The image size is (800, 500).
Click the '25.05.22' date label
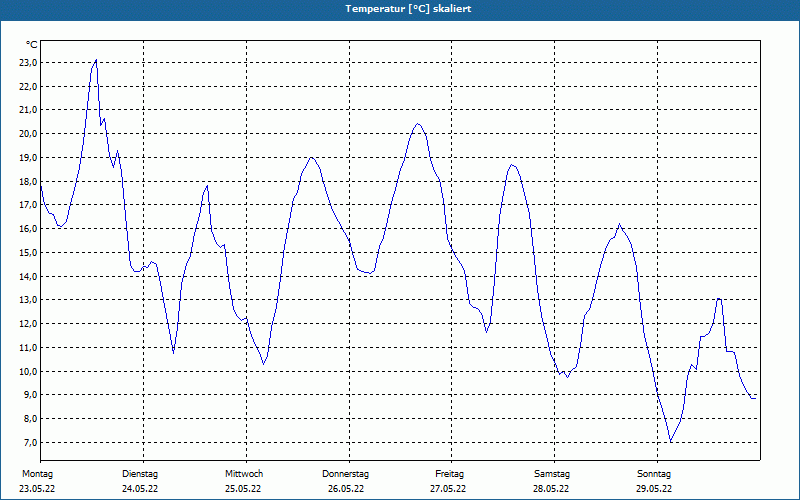[243, 489]
